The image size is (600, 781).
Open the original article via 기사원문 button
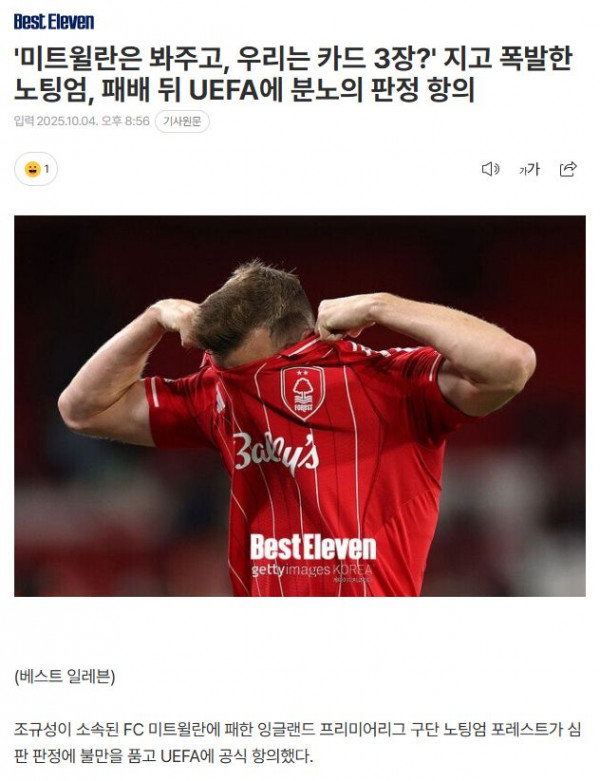tap(182, 121)
